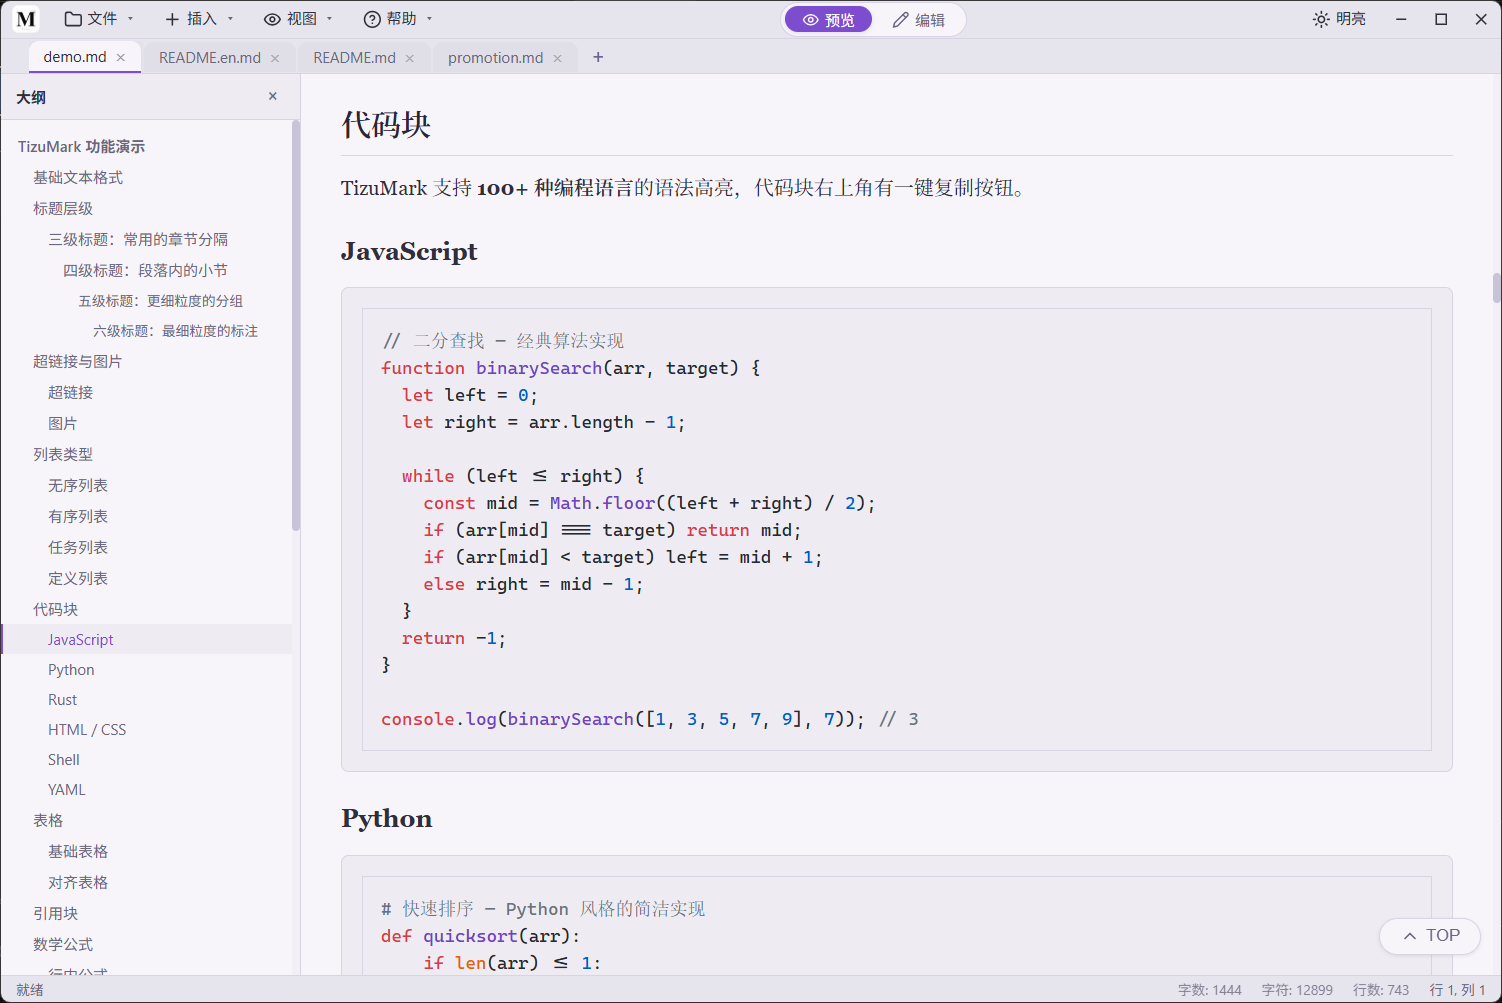Switch to 预览 preview mode
This screenshot has height=1003, width=1502.
pyautogui.click(x=828, y=20)
